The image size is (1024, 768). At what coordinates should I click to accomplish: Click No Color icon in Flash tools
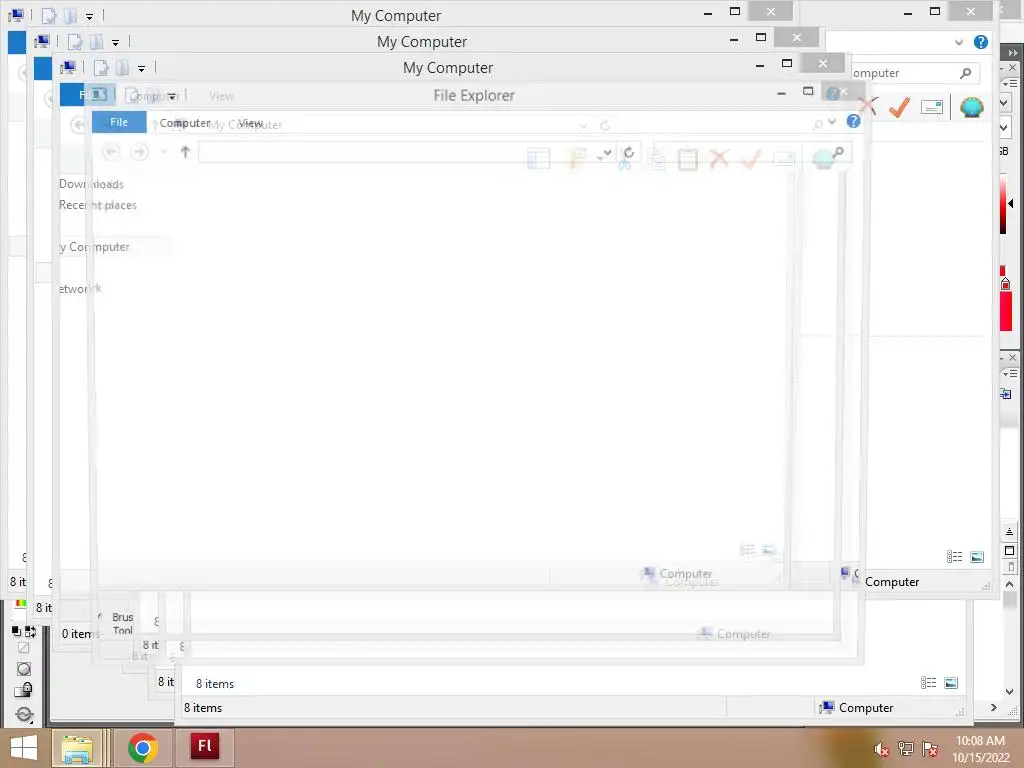[24, 648]
